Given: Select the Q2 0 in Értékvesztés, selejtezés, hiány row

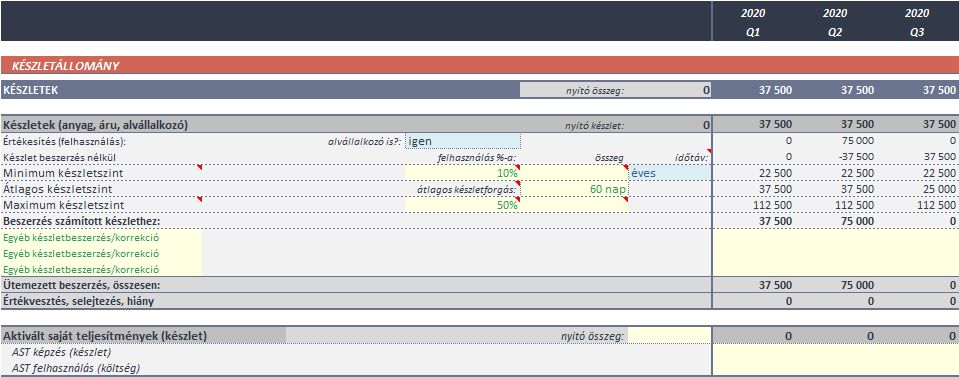Looking at the screenshot, I should [870, 301].
